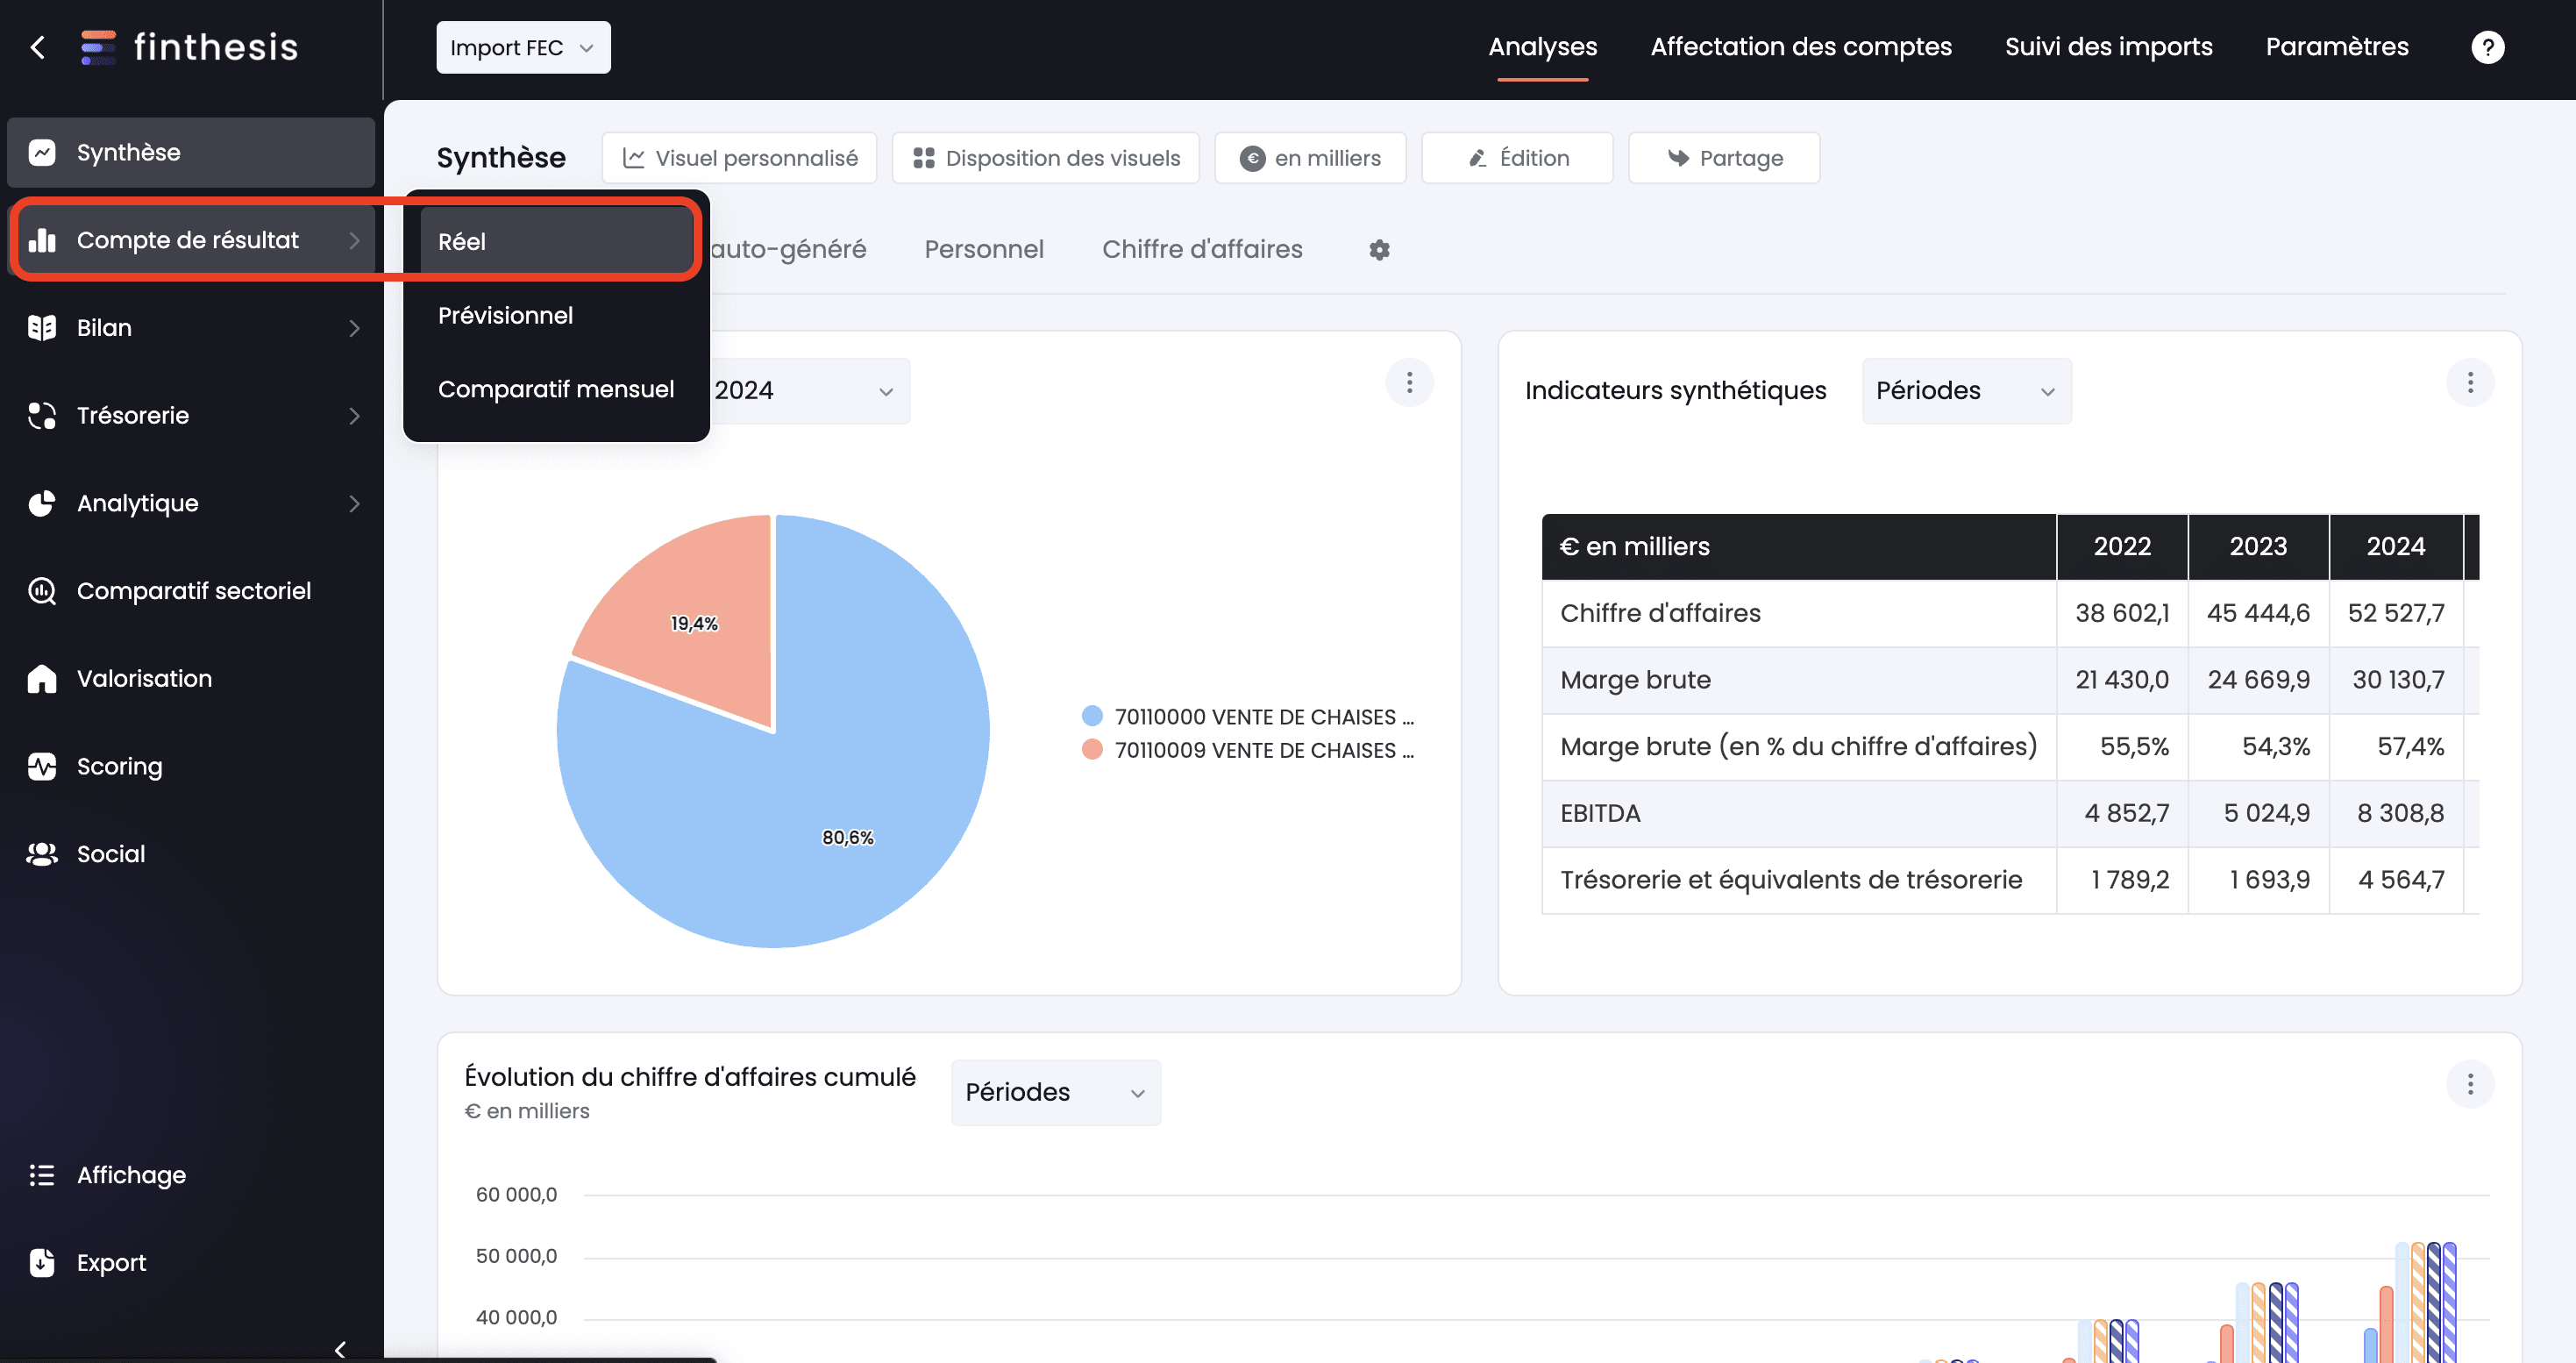The height and width of the screenshot is (1363, 2576).
Task: Open Évolution du chiffre d'affaires three-dot menu
Action: click(2470, 1085)
